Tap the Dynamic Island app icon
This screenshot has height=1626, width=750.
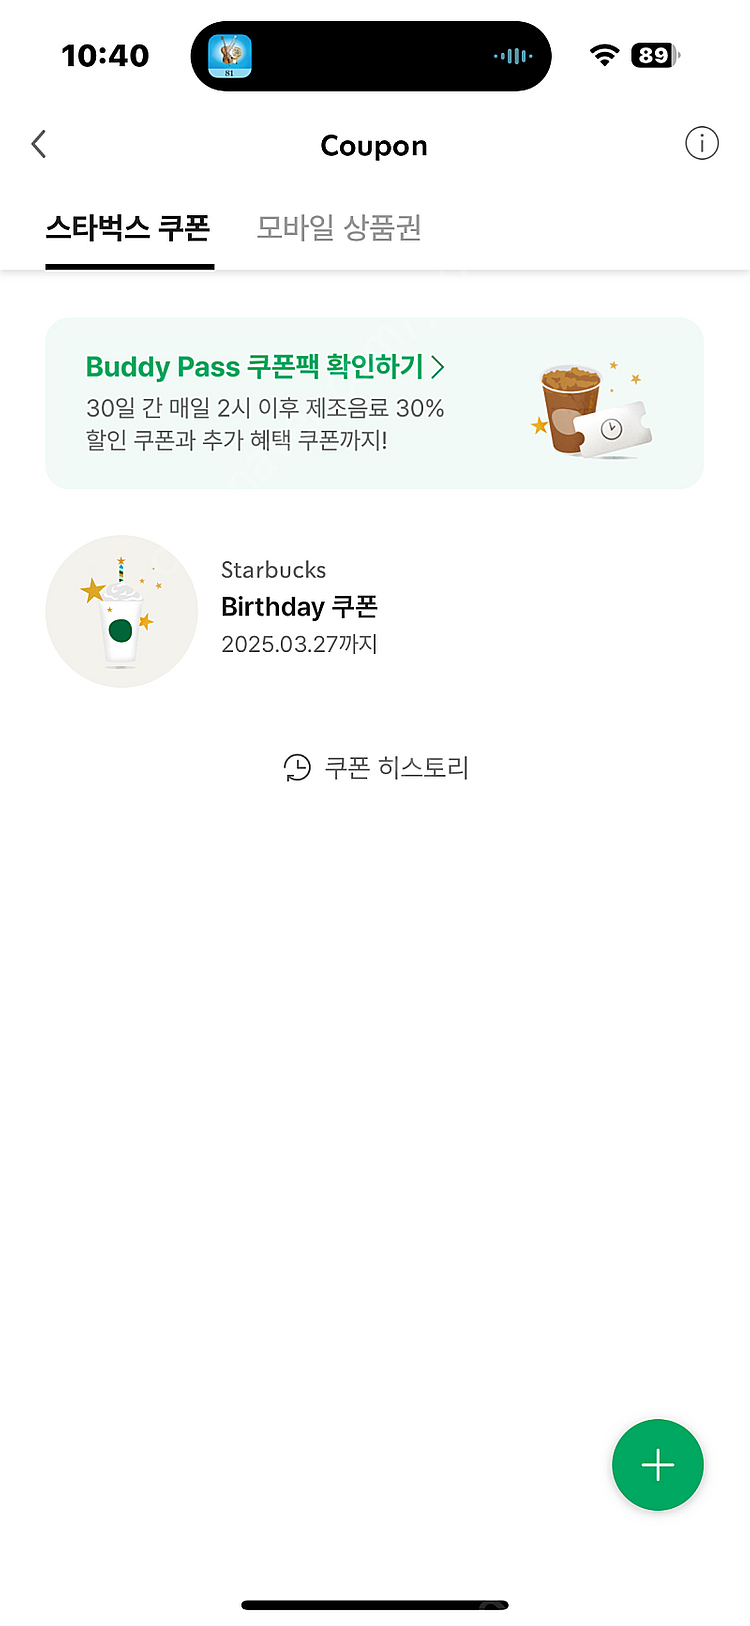click(230, 56)
